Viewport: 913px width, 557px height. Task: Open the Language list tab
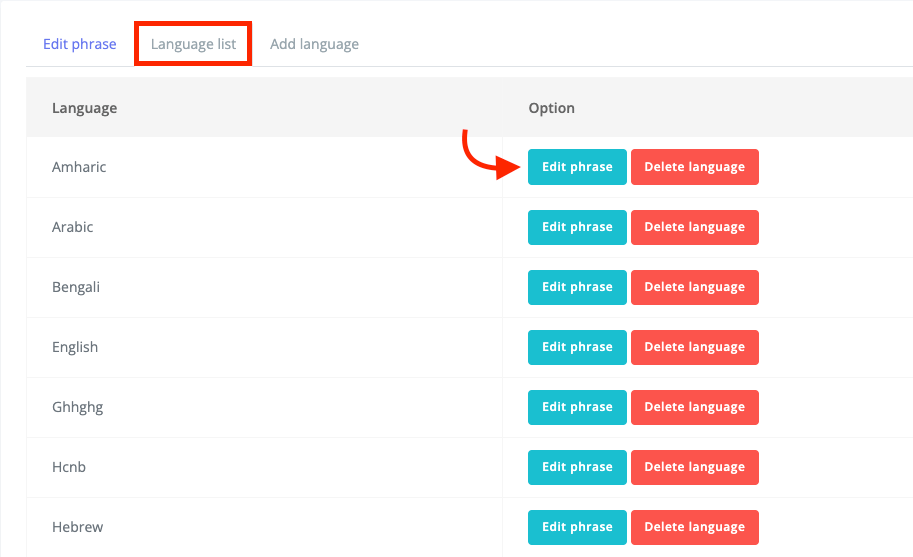coord(193,44)
